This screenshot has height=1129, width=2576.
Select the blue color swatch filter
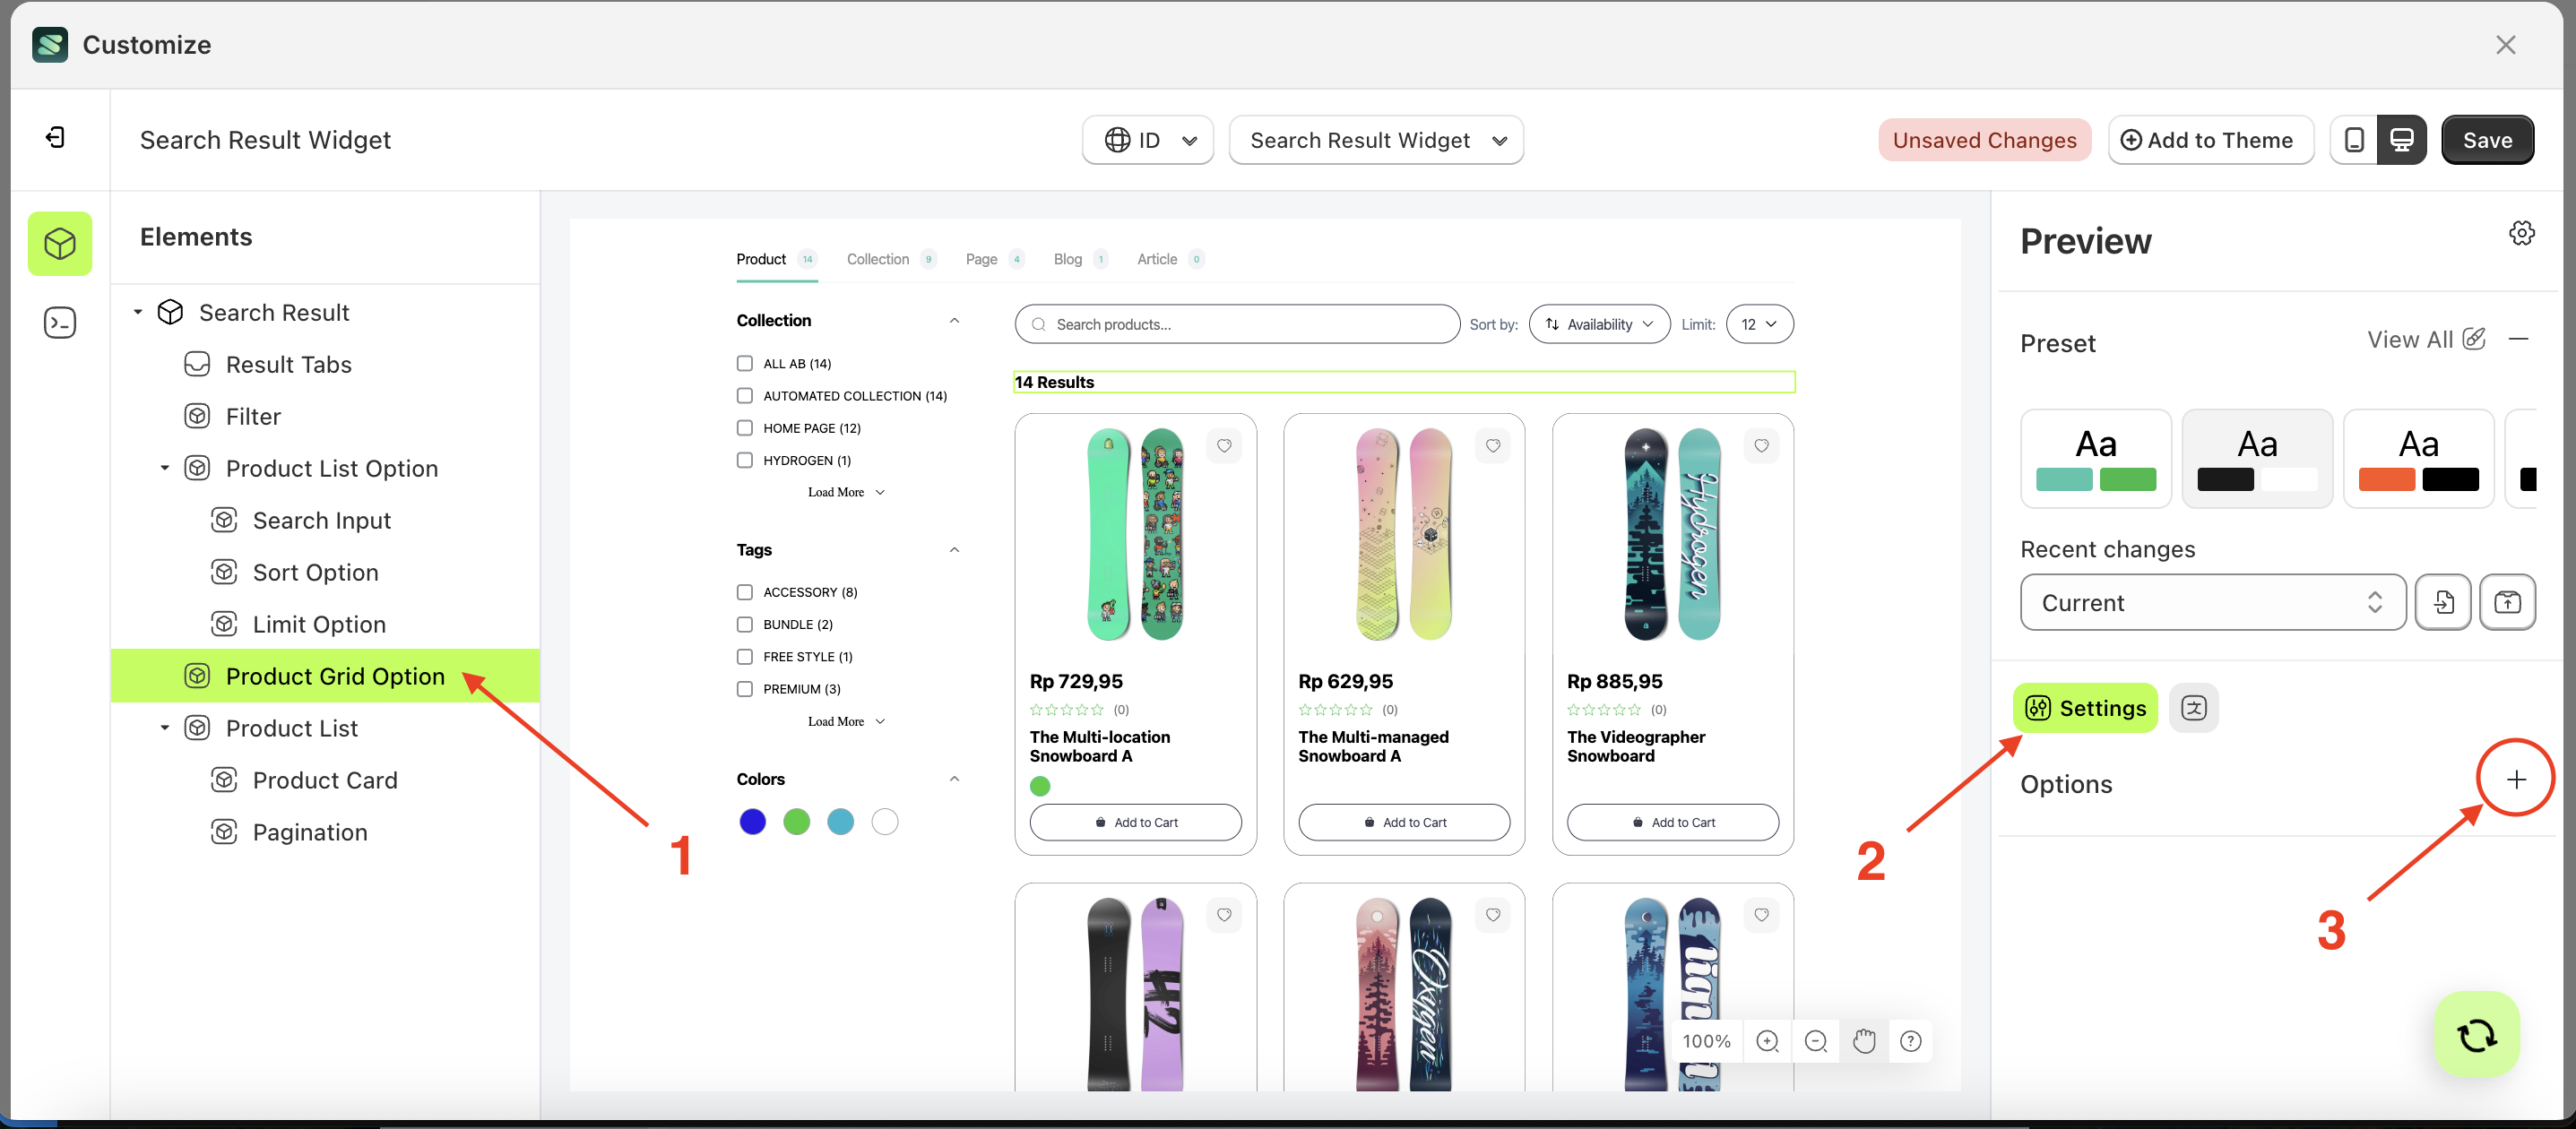point(752,821)
